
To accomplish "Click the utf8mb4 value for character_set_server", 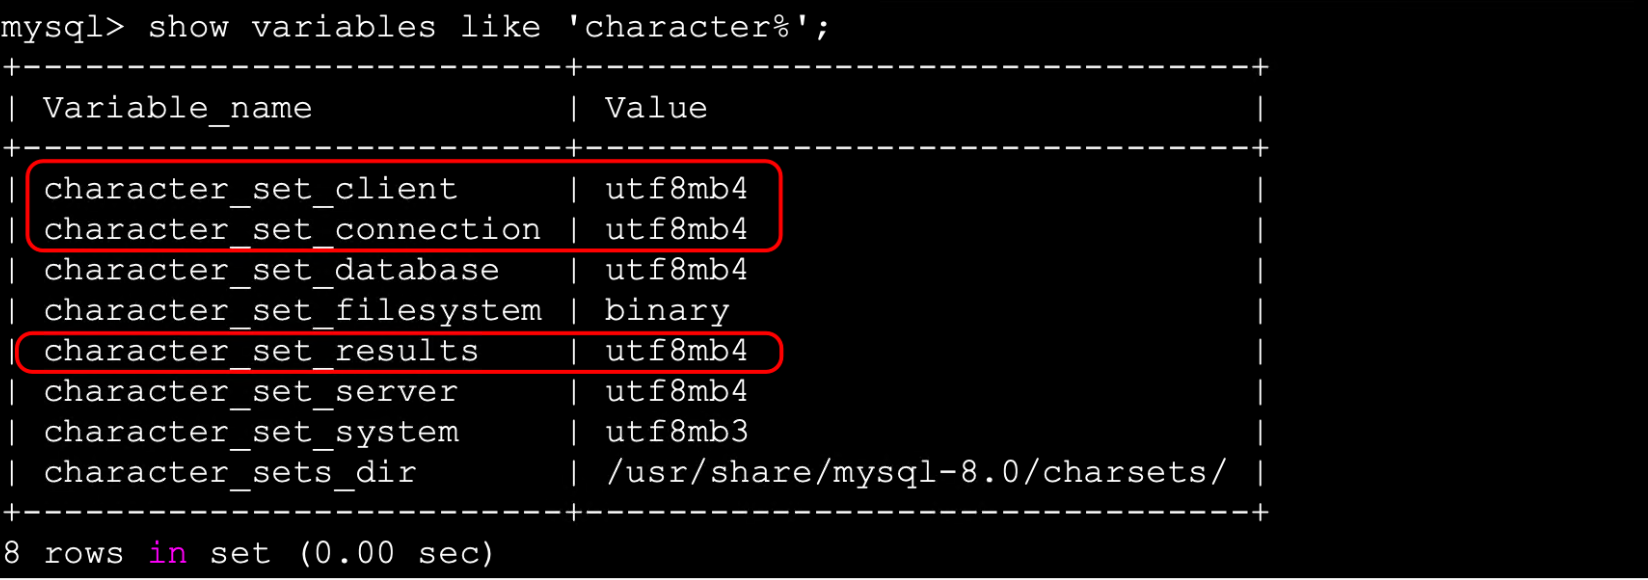I will 676,392.
